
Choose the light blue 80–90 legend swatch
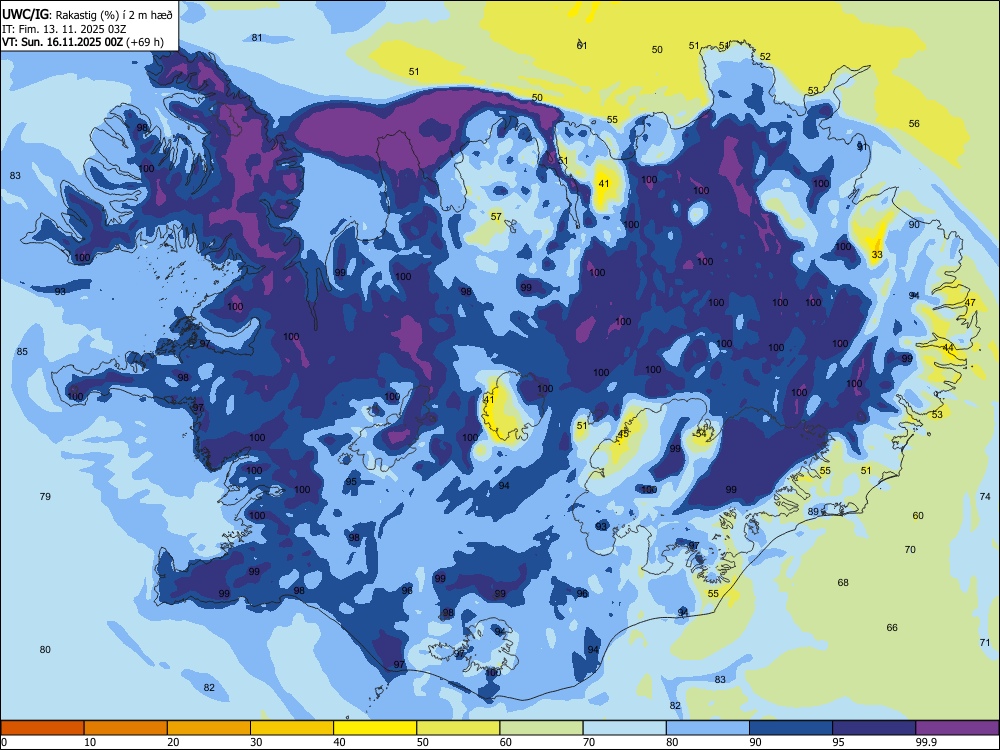pyautogui.click(x=707, y=728)
